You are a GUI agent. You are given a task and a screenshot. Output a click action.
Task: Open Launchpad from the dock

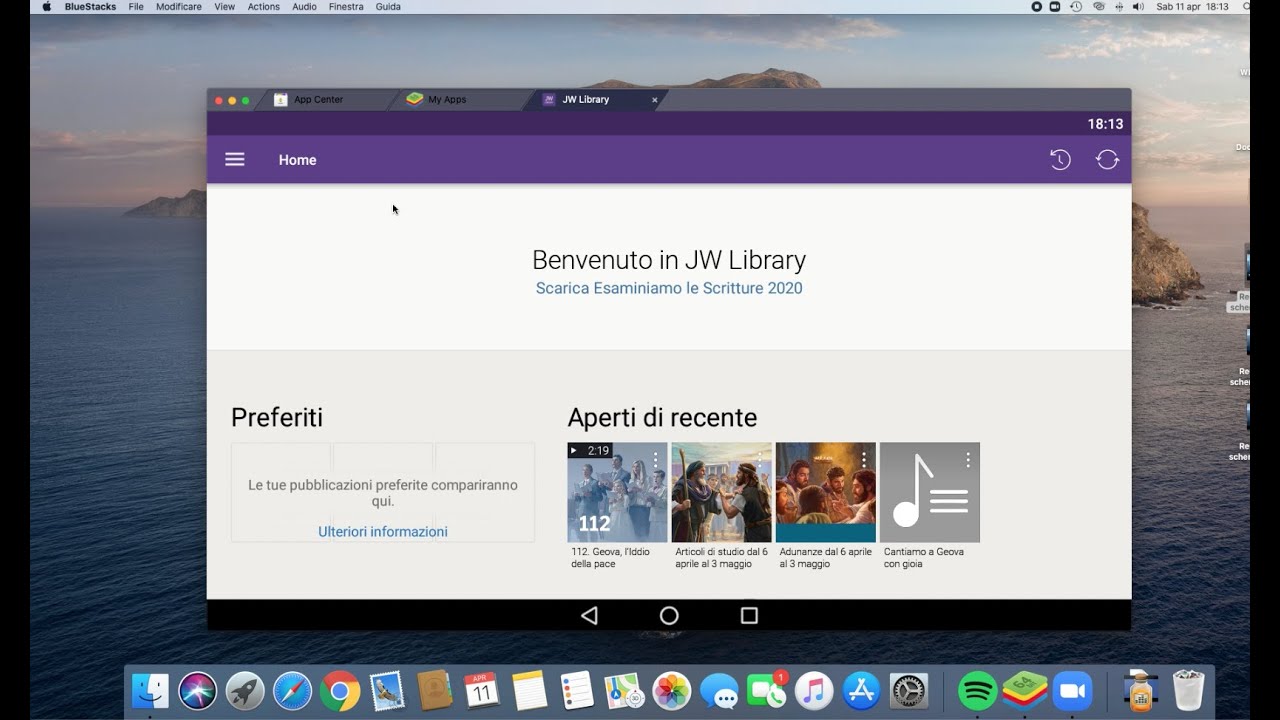point(245,691)
